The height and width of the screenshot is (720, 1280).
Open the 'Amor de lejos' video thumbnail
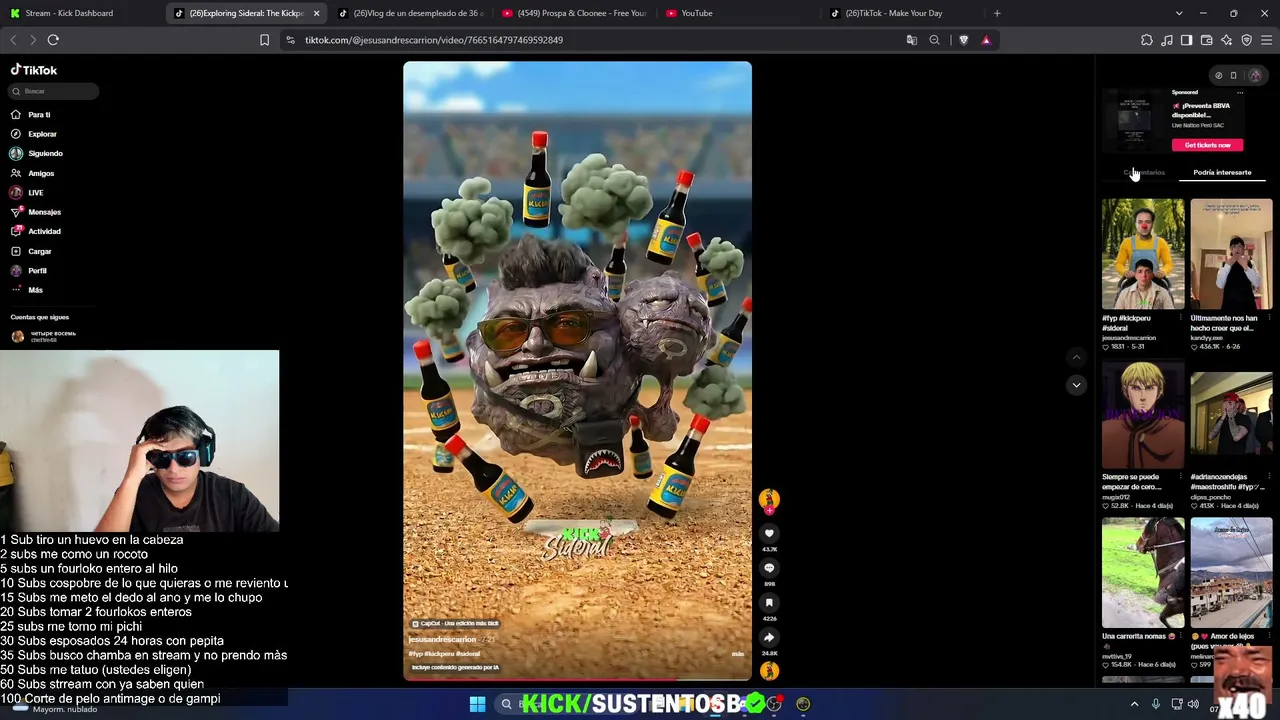pyautogui.click(x=1231, y=573)
